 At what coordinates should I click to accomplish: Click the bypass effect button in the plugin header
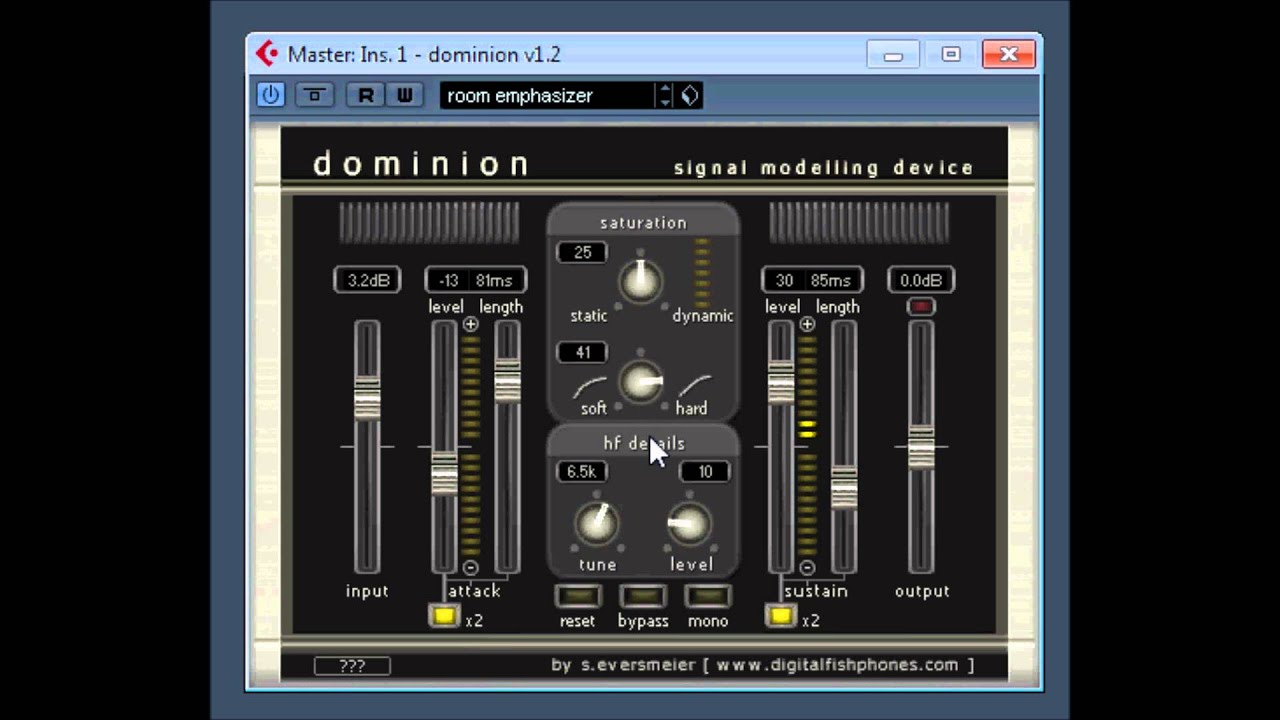[314, 95]
